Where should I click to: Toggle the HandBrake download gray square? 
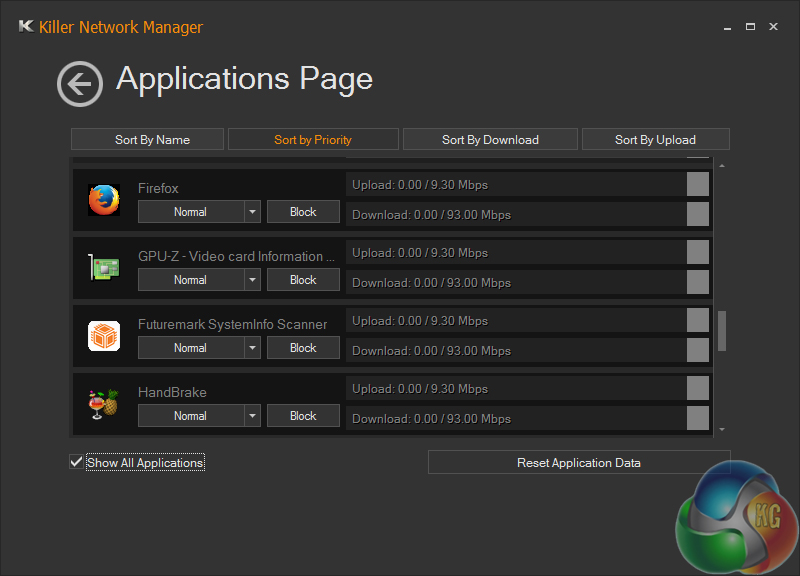pos(698,418)
